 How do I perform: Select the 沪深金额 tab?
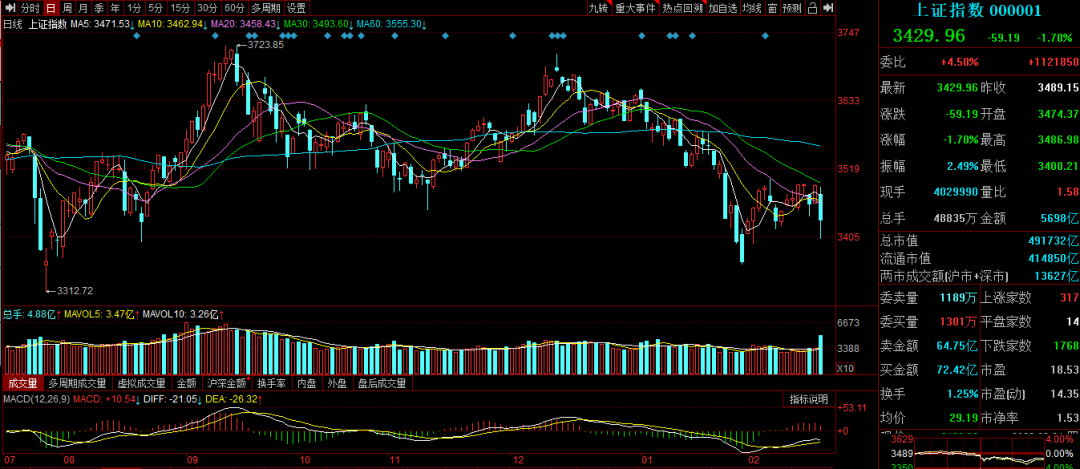(227, 384)
